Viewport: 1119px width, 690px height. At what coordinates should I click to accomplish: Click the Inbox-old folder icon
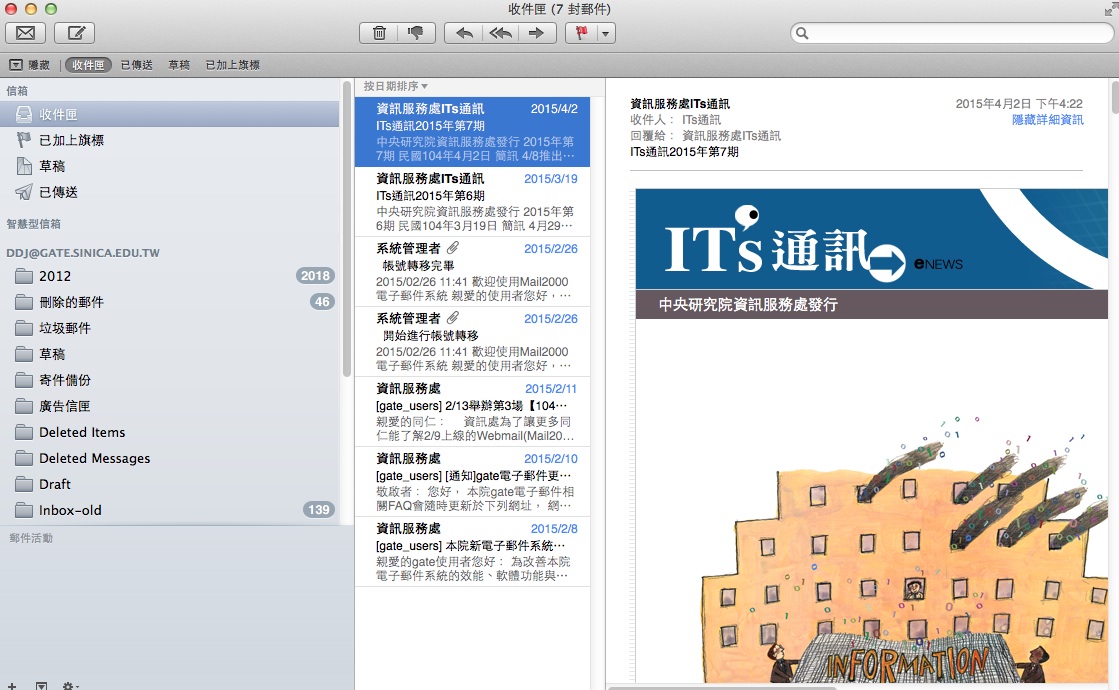tap(24, 510)
